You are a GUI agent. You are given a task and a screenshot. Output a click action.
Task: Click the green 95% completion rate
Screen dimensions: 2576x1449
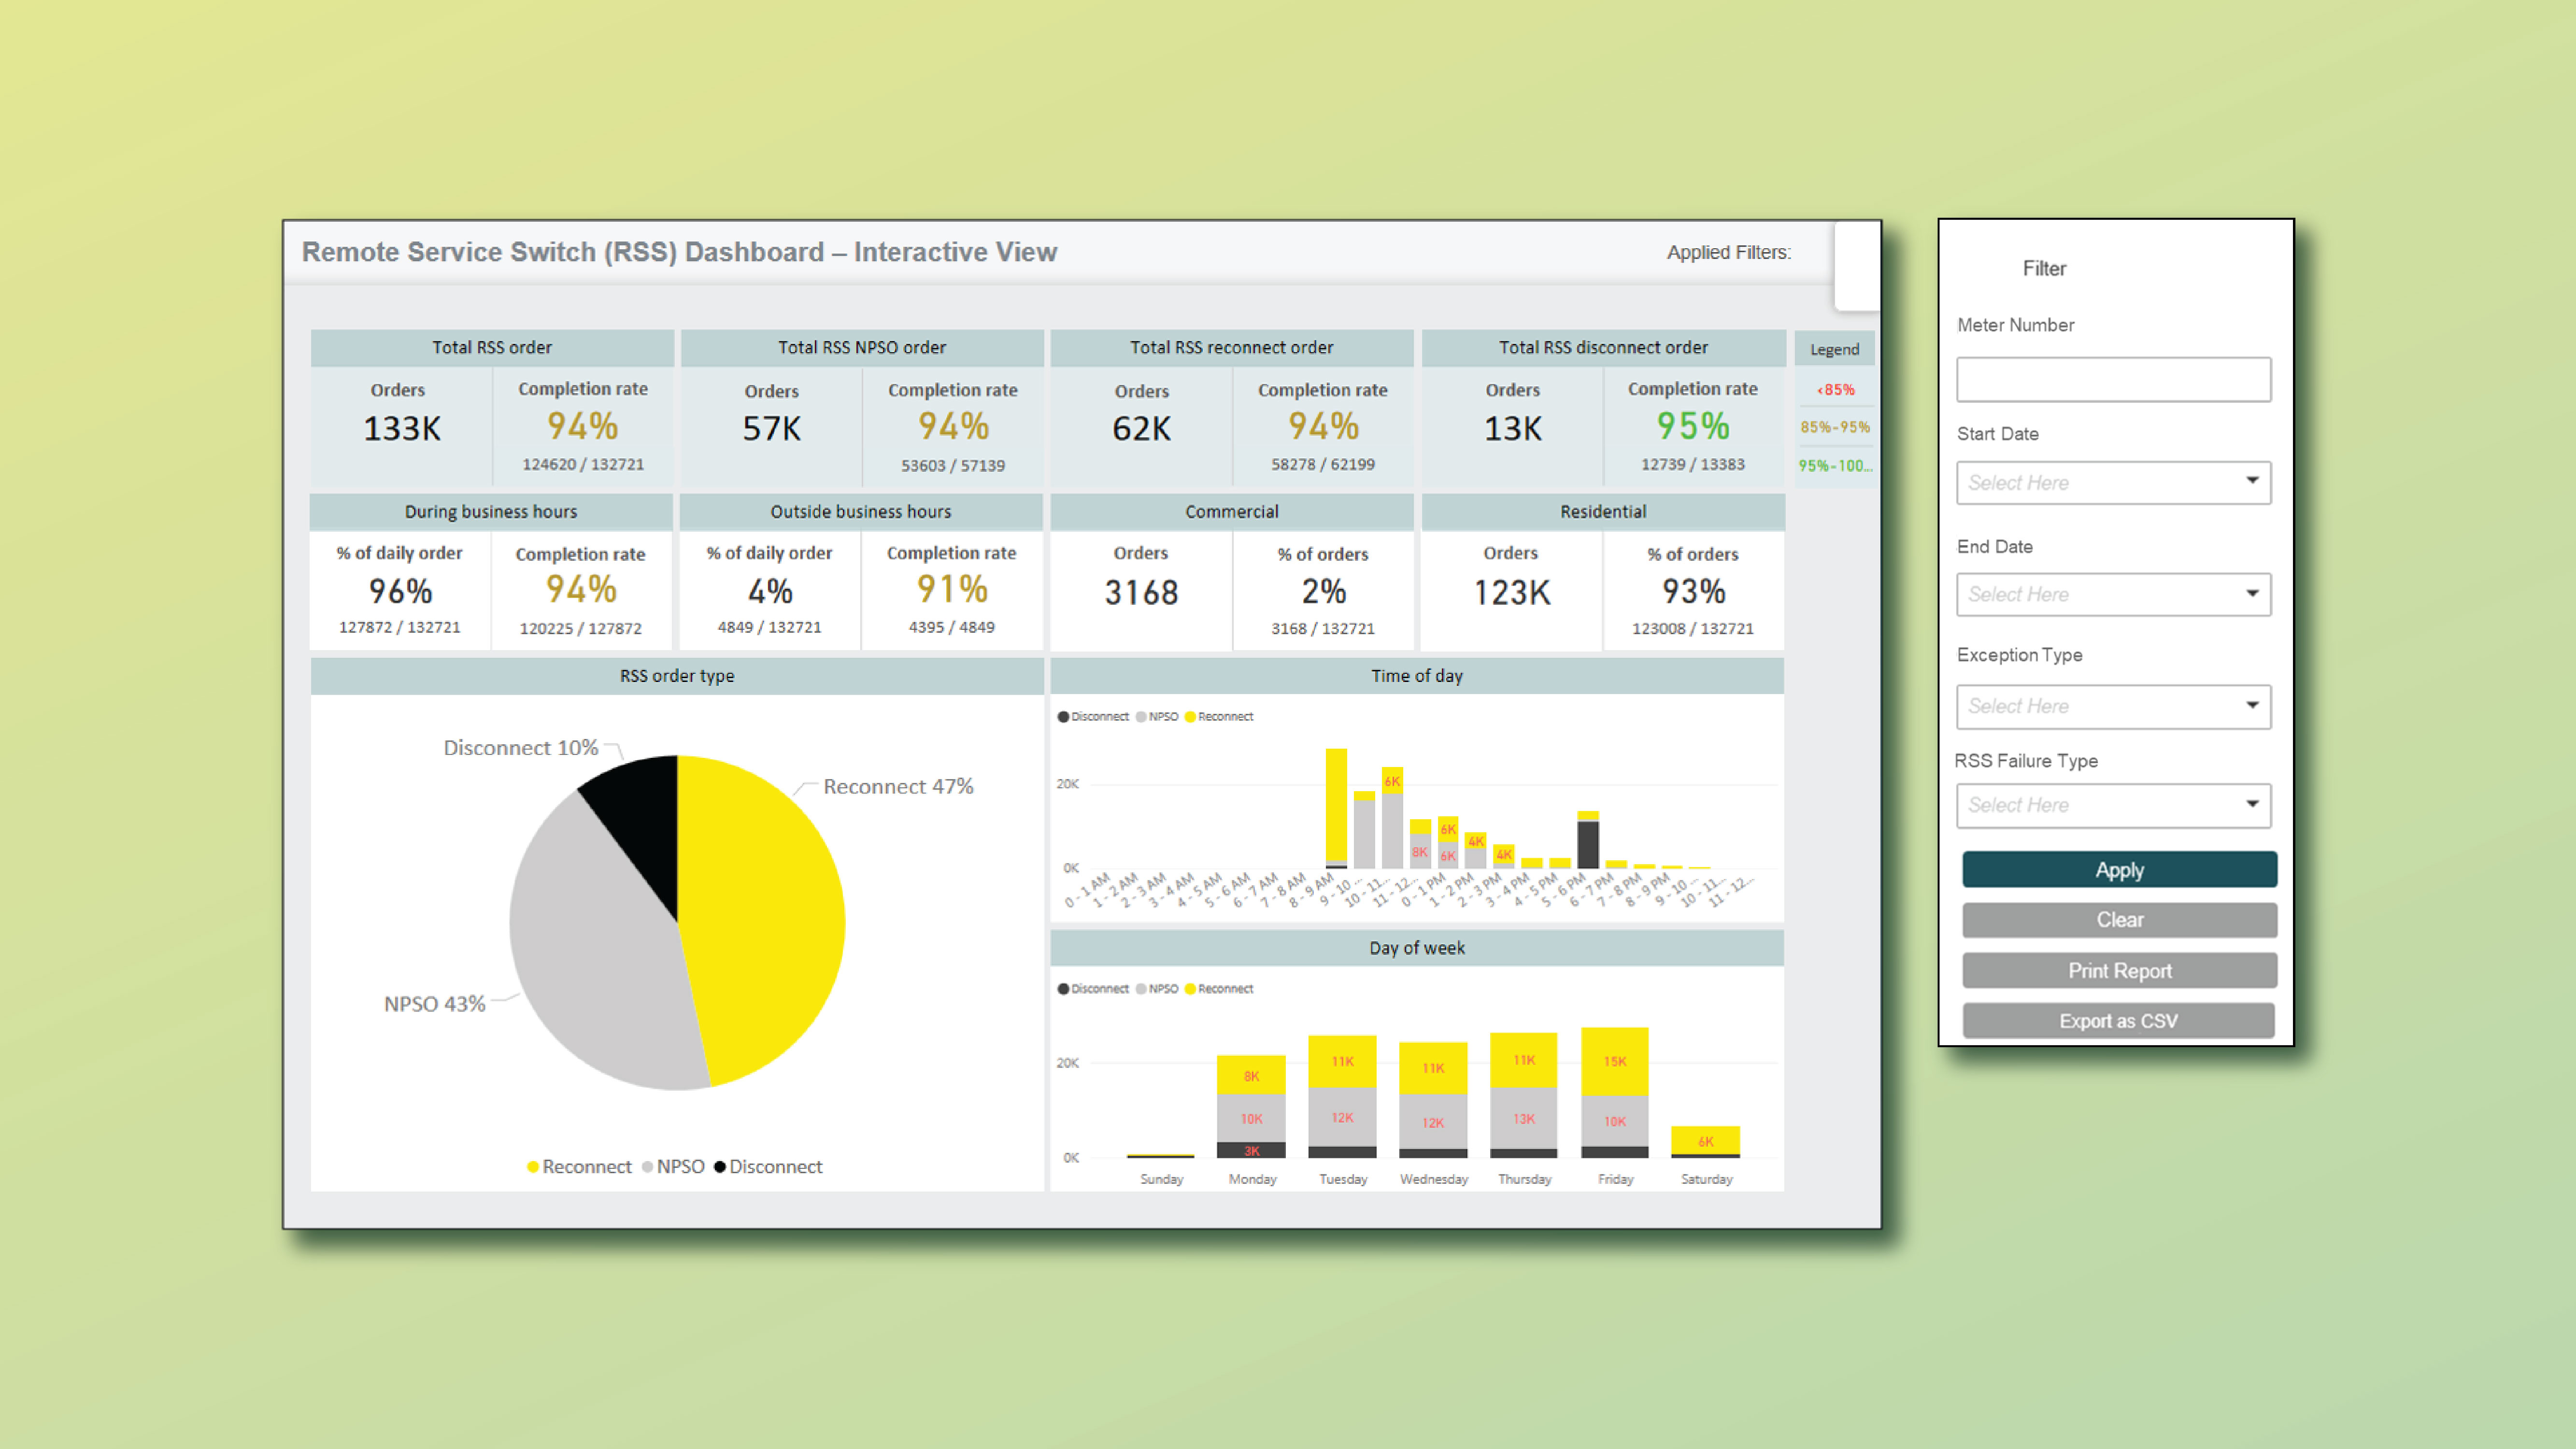click(1692, 427)
